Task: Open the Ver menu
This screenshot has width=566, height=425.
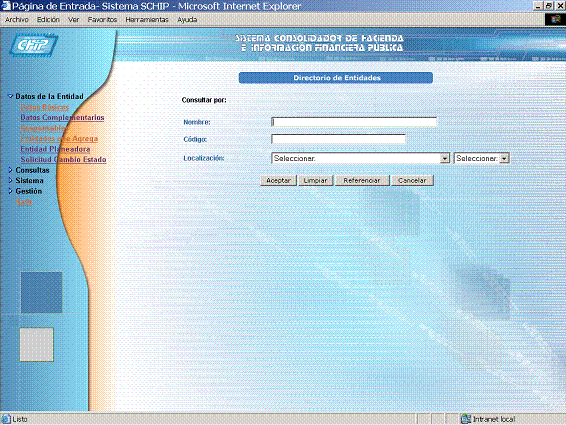Action: point(74,19)
